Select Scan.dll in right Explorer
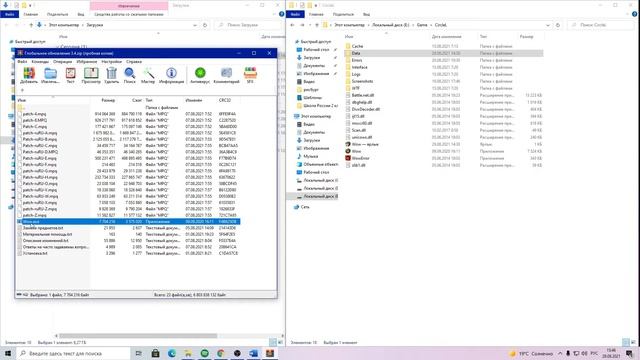Viewport: 640px width, 360px height. tap(358, 130)
